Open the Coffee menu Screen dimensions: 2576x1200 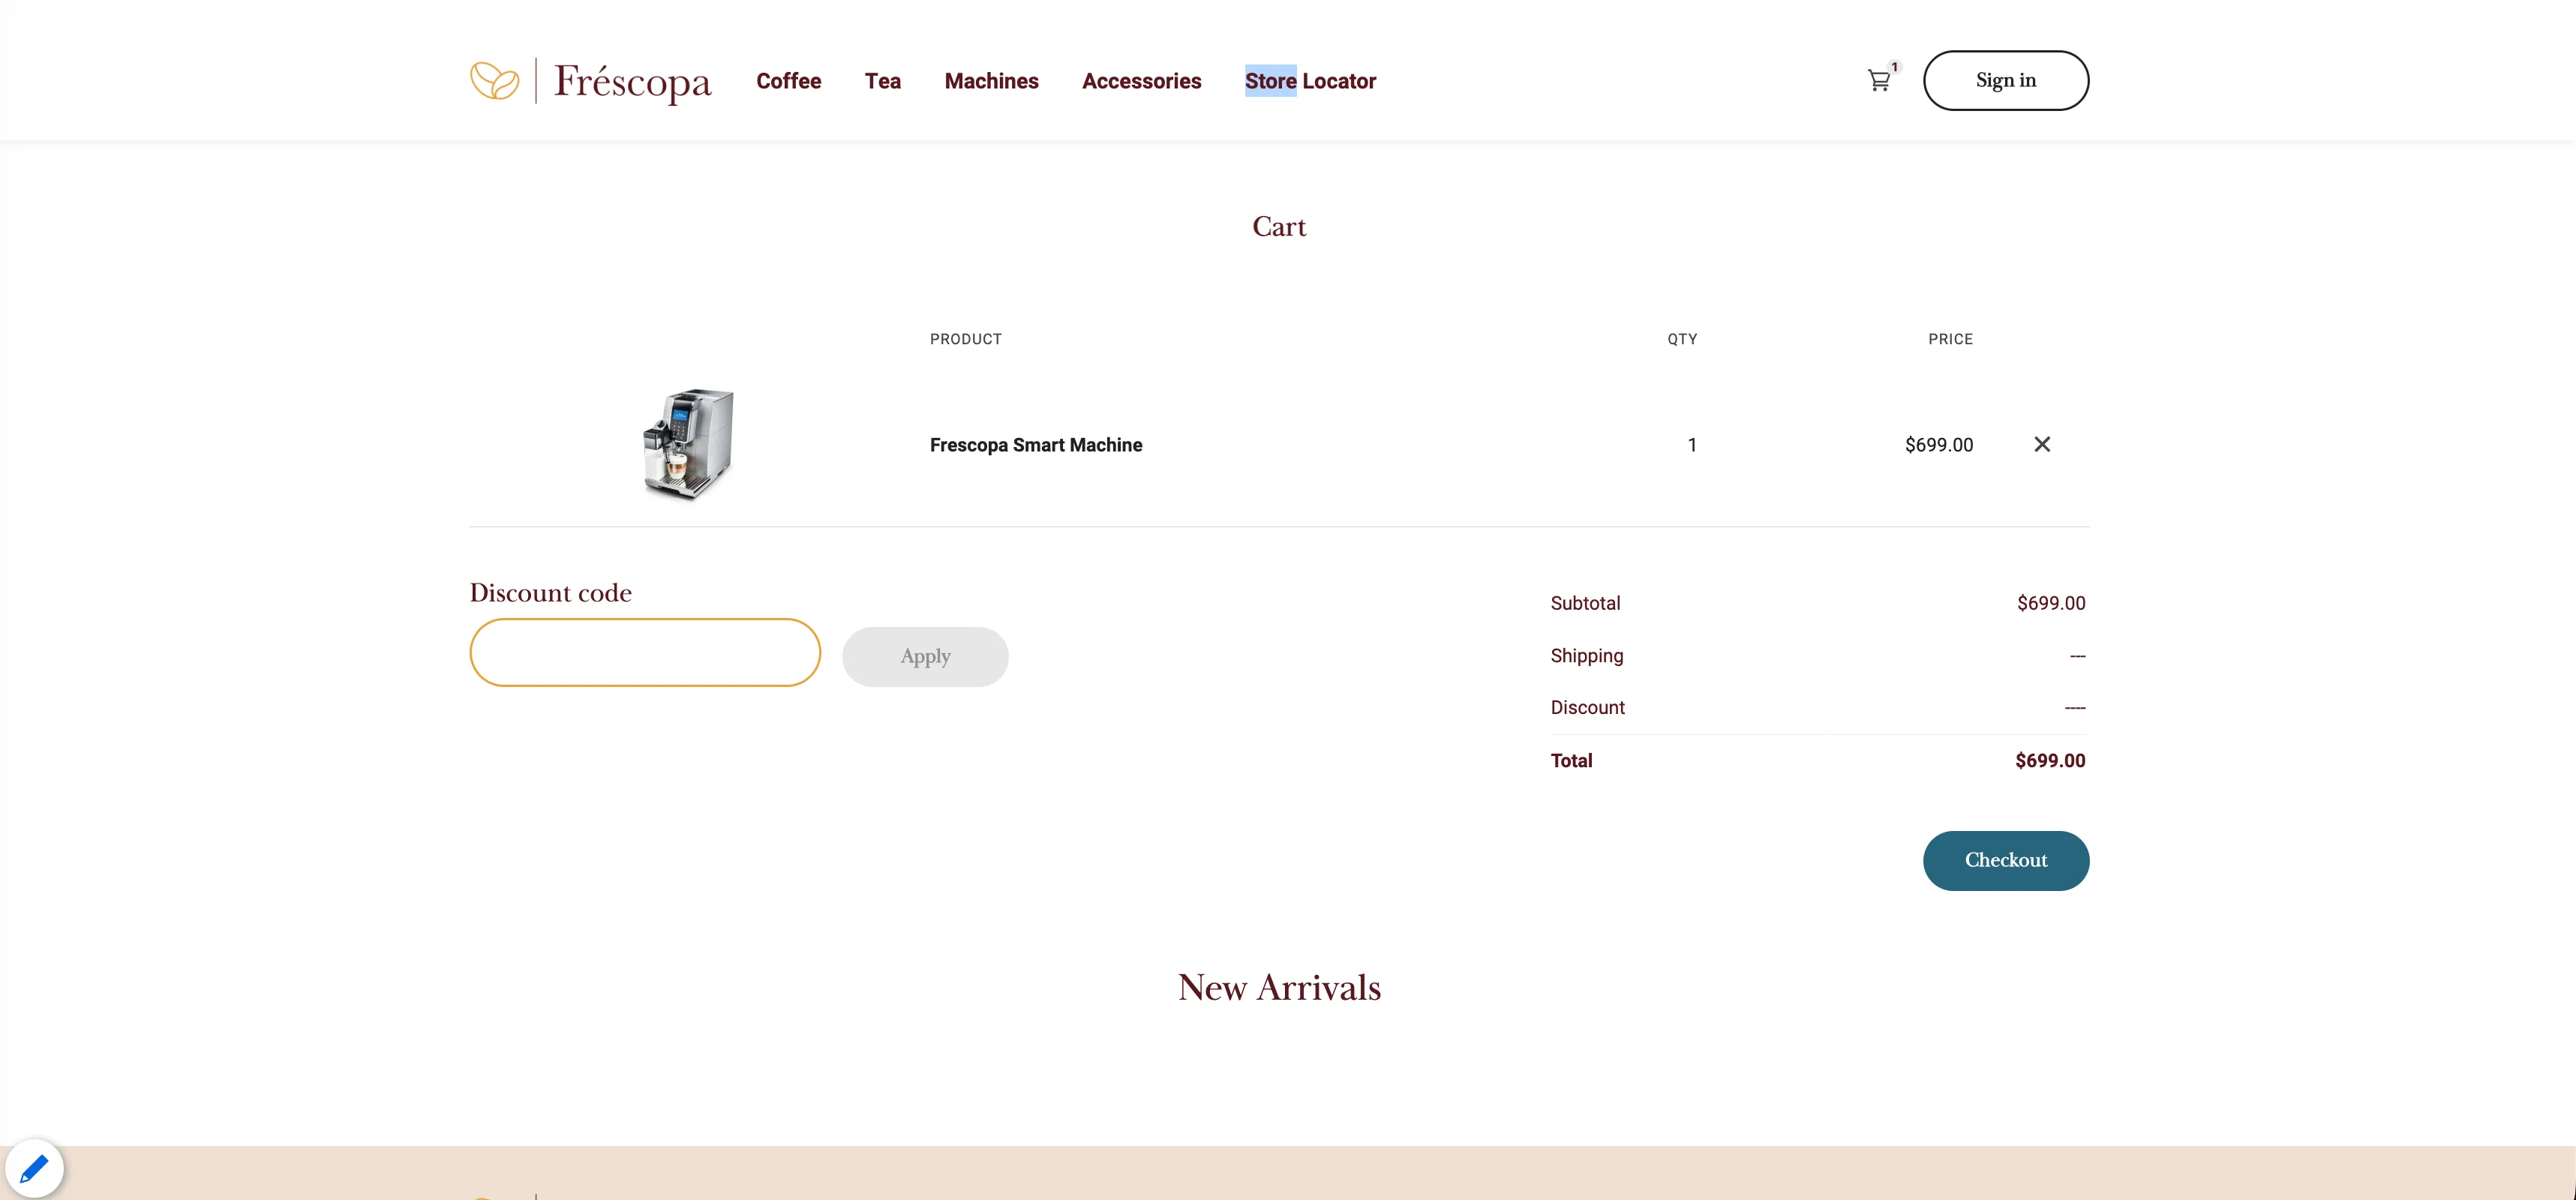pos(788,81)
